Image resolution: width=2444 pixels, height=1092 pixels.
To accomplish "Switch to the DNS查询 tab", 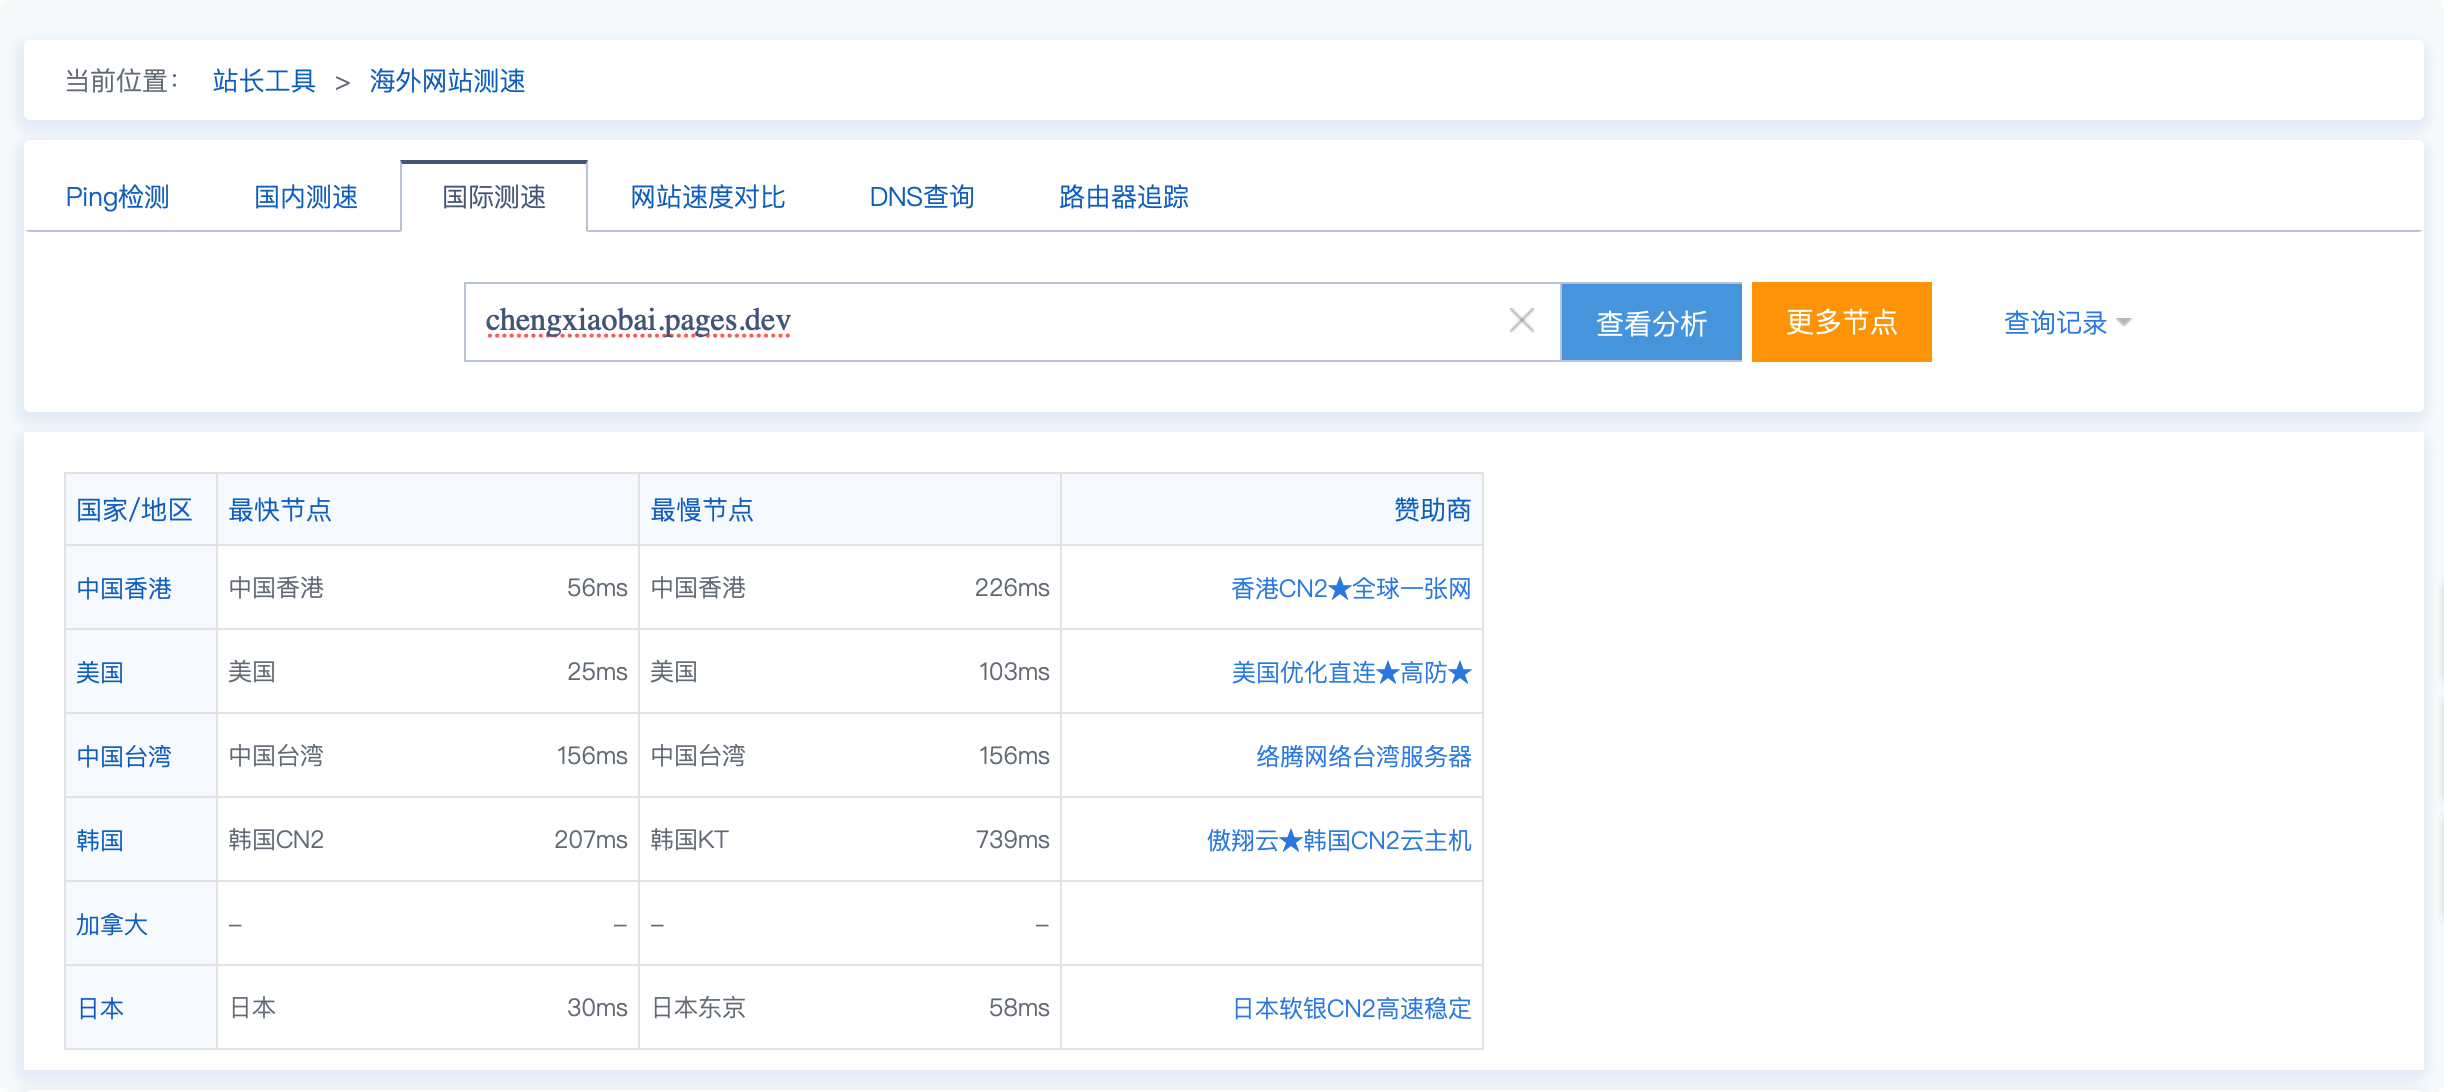I will (x=923, y=197).
